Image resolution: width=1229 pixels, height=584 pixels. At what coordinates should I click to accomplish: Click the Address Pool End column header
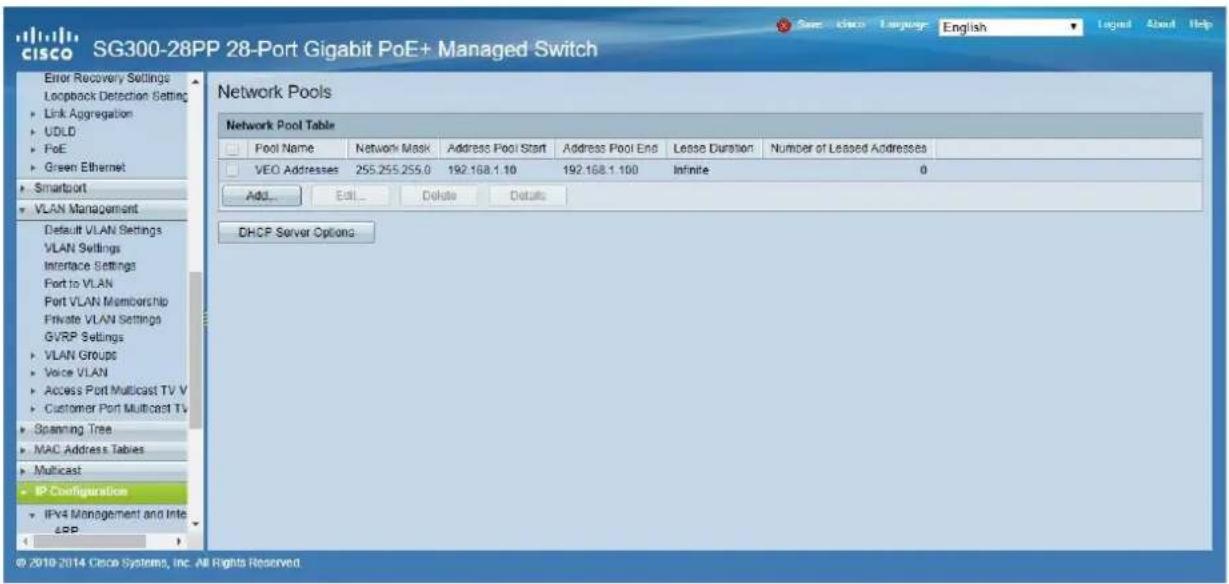coord(610,149)
